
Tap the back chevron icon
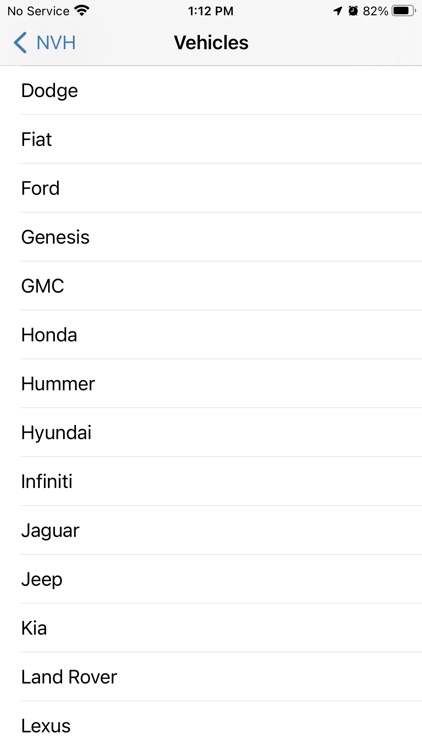point(20,43)
